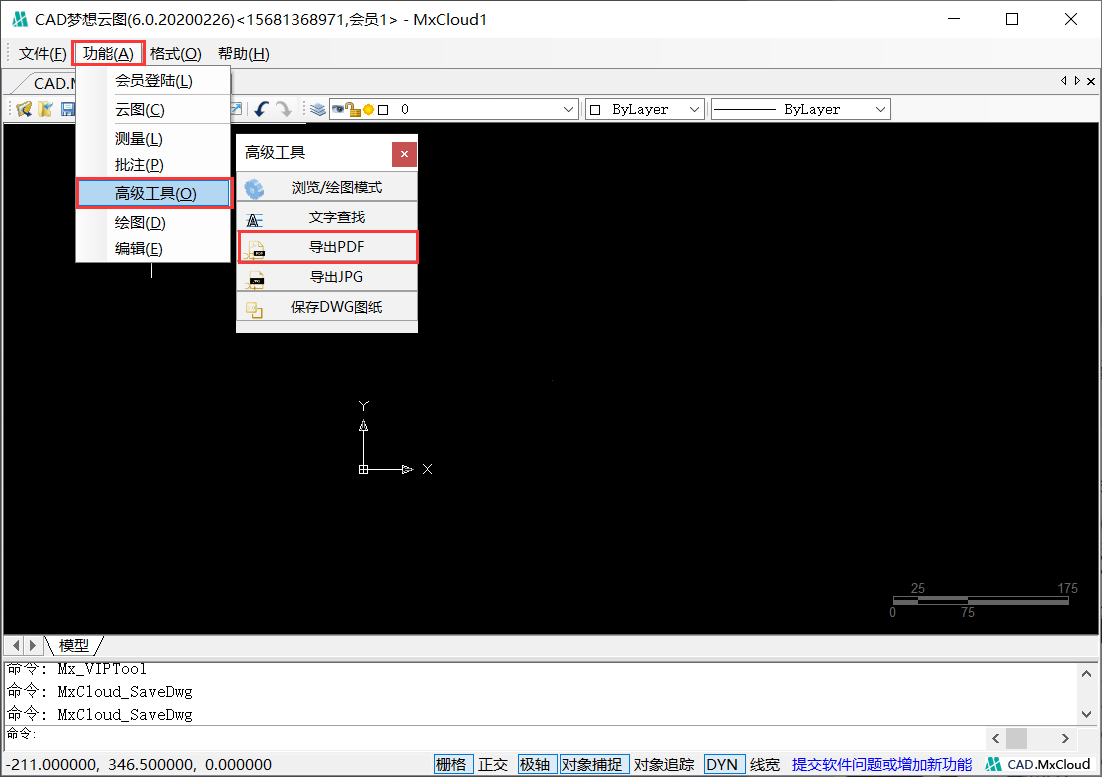The height and width of the screenshot is (777, 1102).
Task: Click the command line horizontal scrollbar thumb
Action: [1016, 738]
